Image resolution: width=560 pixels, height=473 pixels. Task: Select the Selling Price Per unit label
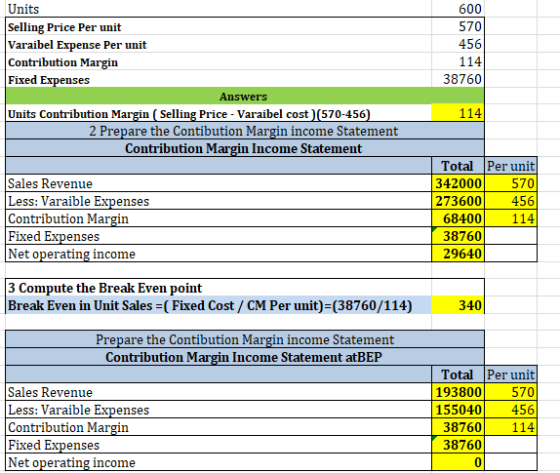tap(65, 27)
